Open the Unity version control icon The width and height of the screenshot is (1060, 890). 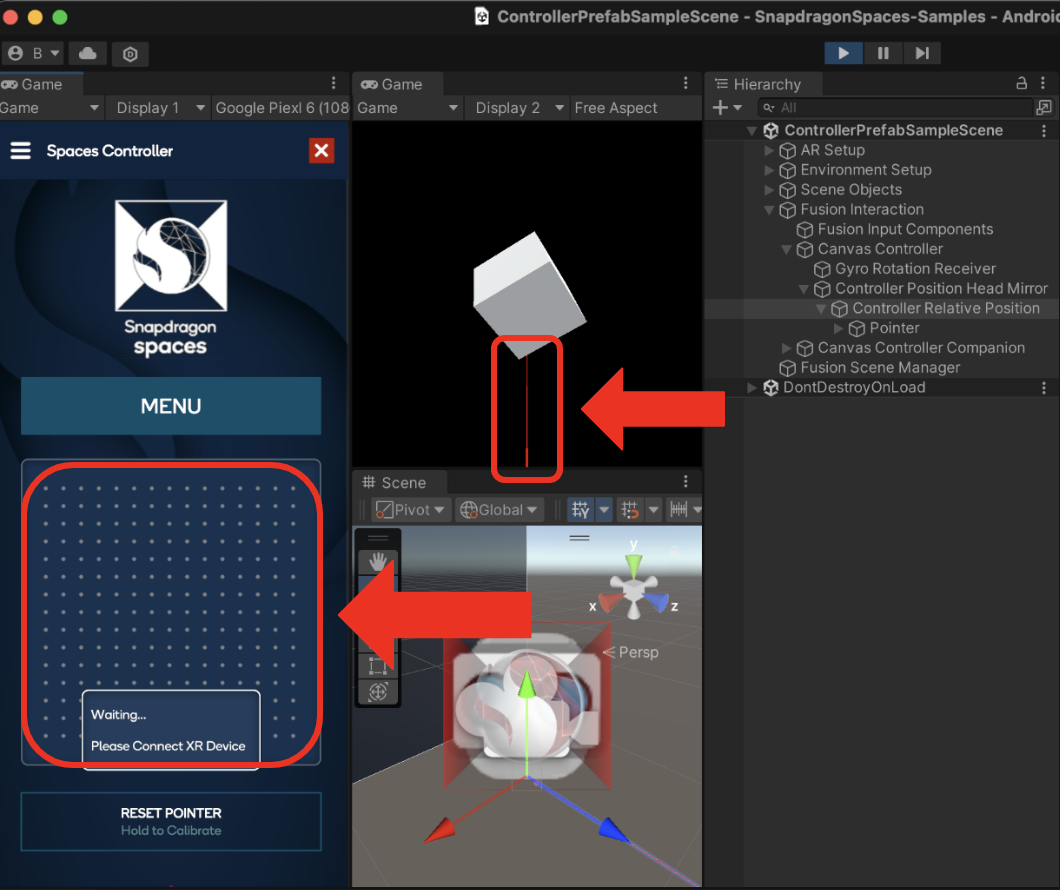coord(130,54)
